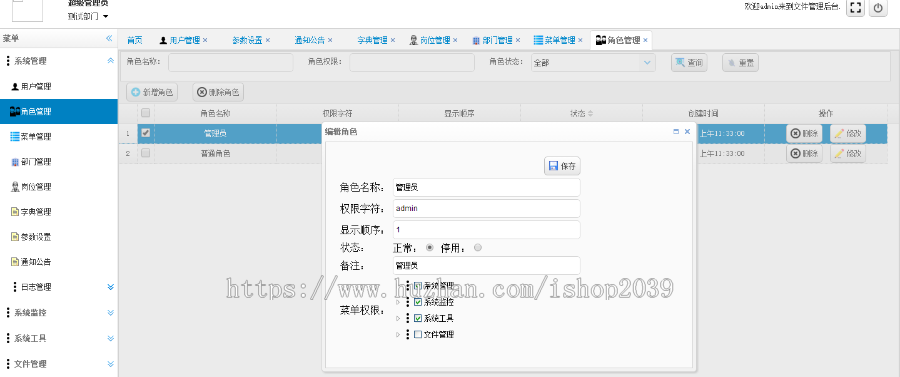
Task: Expand 文件管理 node triangle in dialog tree
Action: [x=398, y=334]
